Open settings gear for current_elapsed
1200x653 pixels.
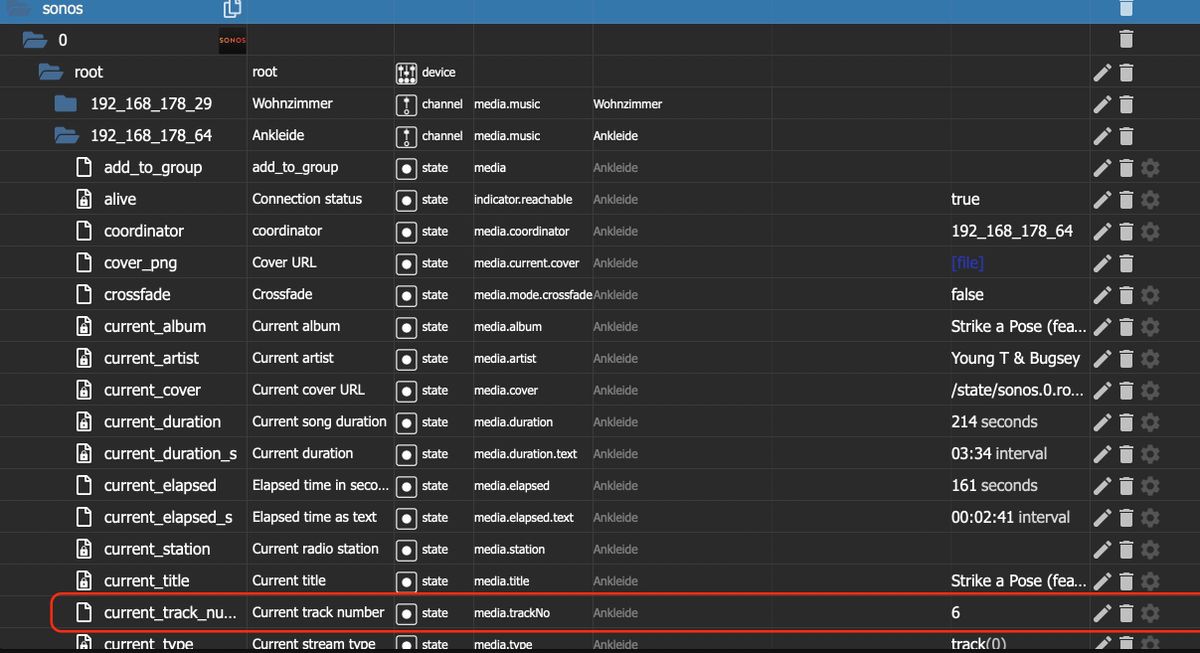tap(1150, 486)
